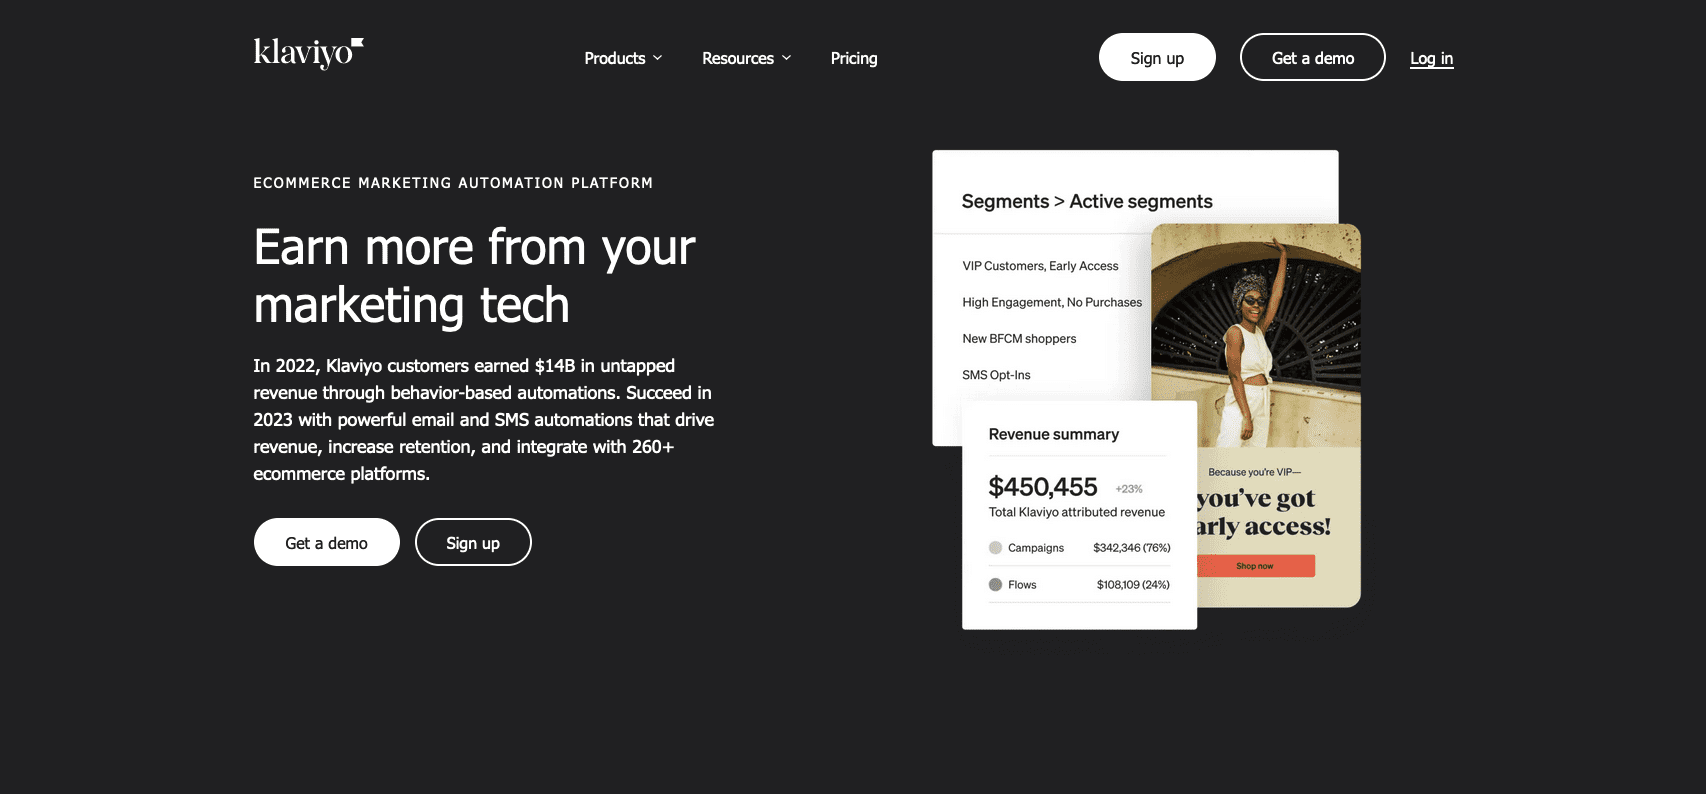This screenshot has height=794, width=1706.
Task: Click the woman in white photo
Action: click(1256, 335)
